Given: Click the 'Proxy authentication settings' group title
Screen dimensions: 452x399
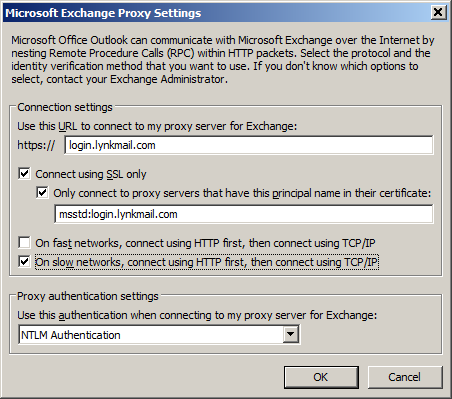Looking at the screenshot, I should point(88,296).
